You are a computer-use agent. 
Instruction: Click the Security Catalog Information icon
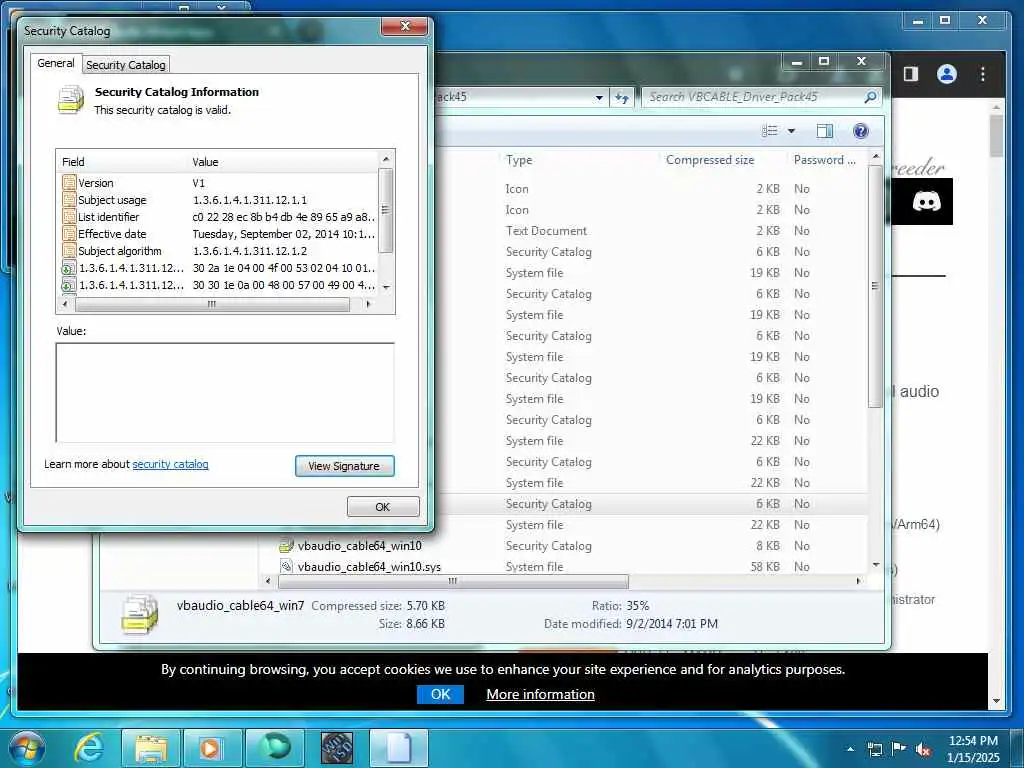71,100
